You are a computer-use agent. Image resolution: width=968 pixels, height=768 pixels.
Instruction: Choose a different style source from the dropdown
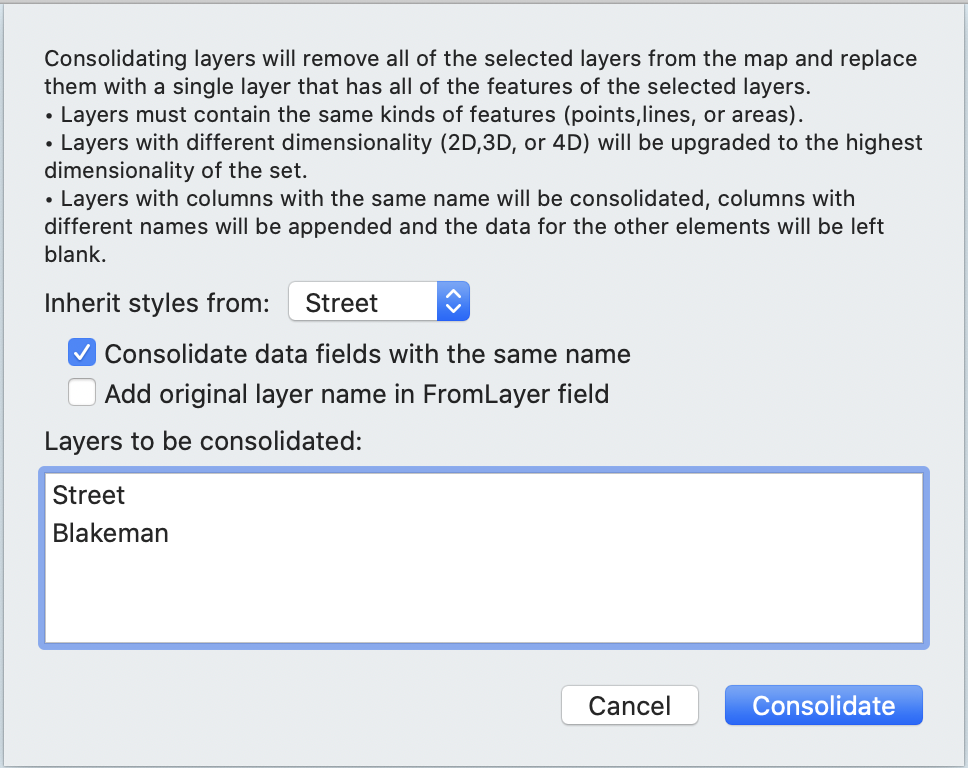pyautogui.click(x=378, y=301)
